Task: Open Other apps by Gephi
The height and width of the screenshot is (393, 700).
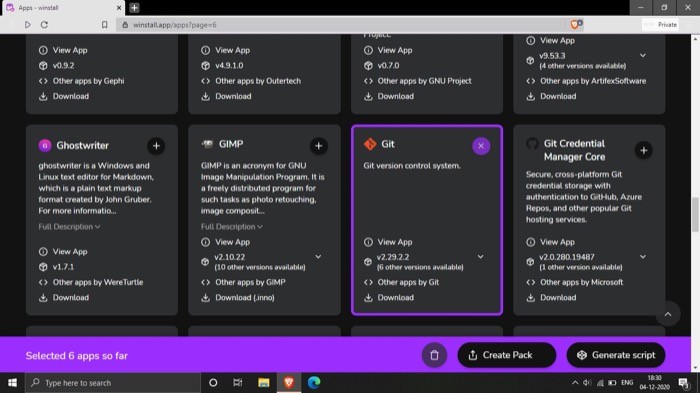Action: click(81, 81)
